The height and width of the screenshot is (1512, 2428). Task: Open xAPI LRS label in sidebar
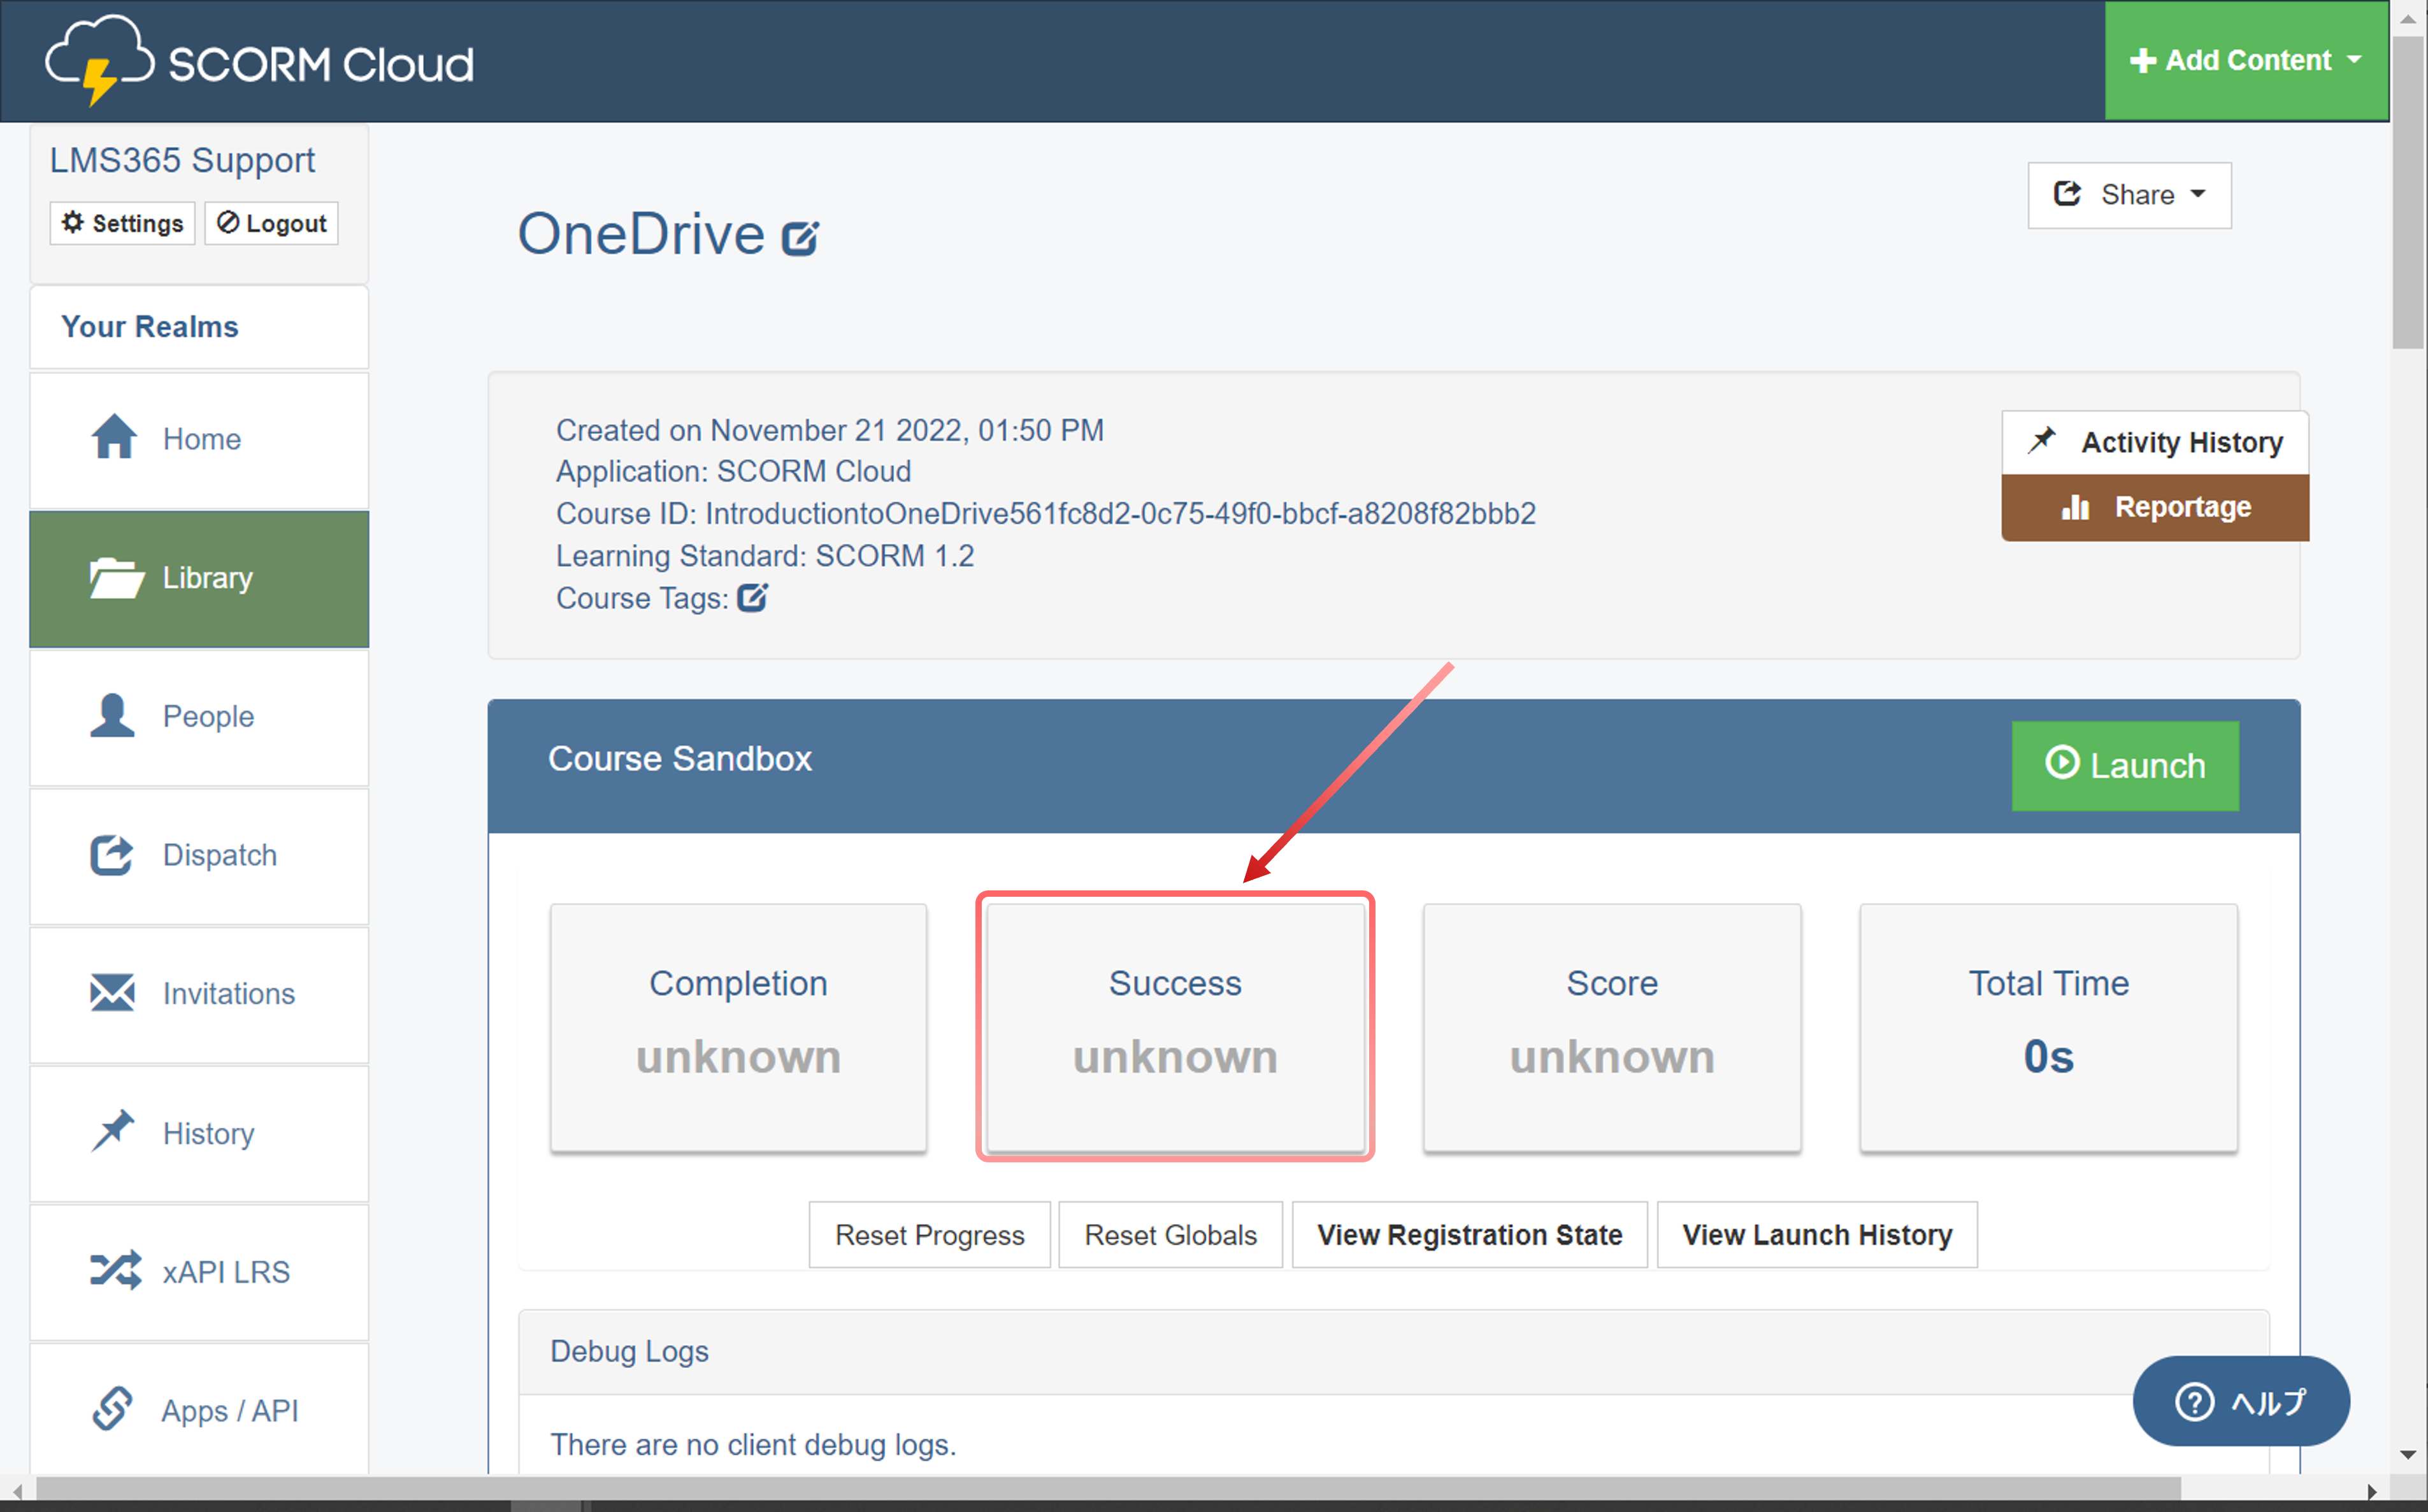tap(227, 1272)
